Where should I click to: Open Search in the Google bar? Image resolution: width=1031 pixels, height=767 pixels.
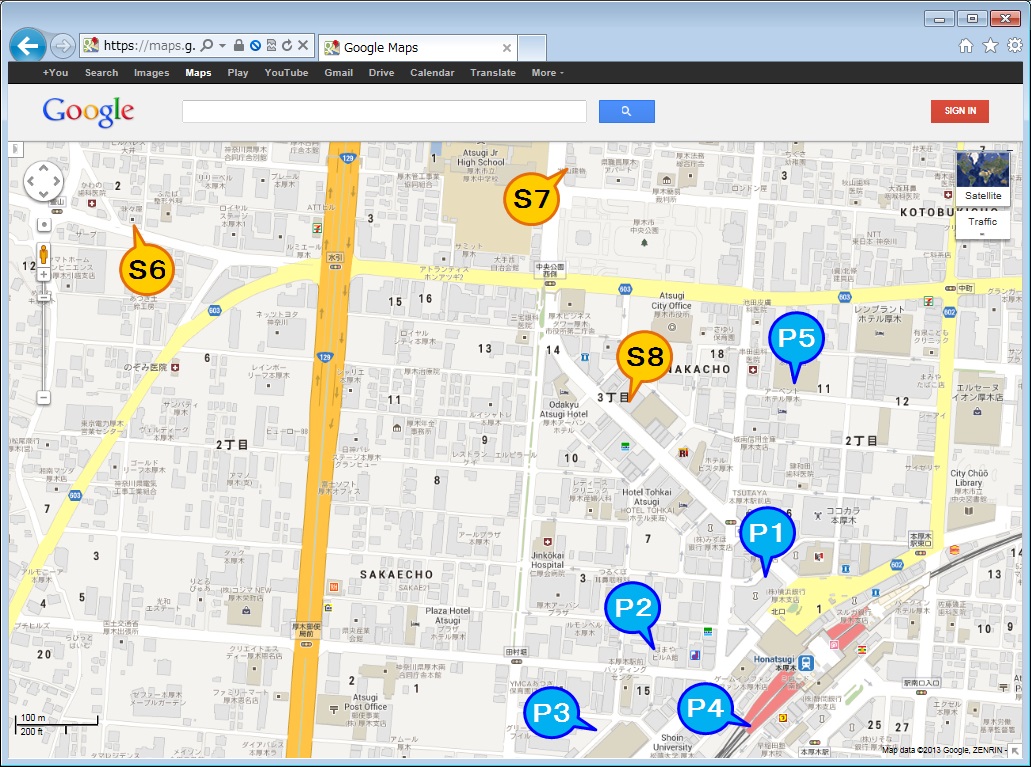coord(101,73)
